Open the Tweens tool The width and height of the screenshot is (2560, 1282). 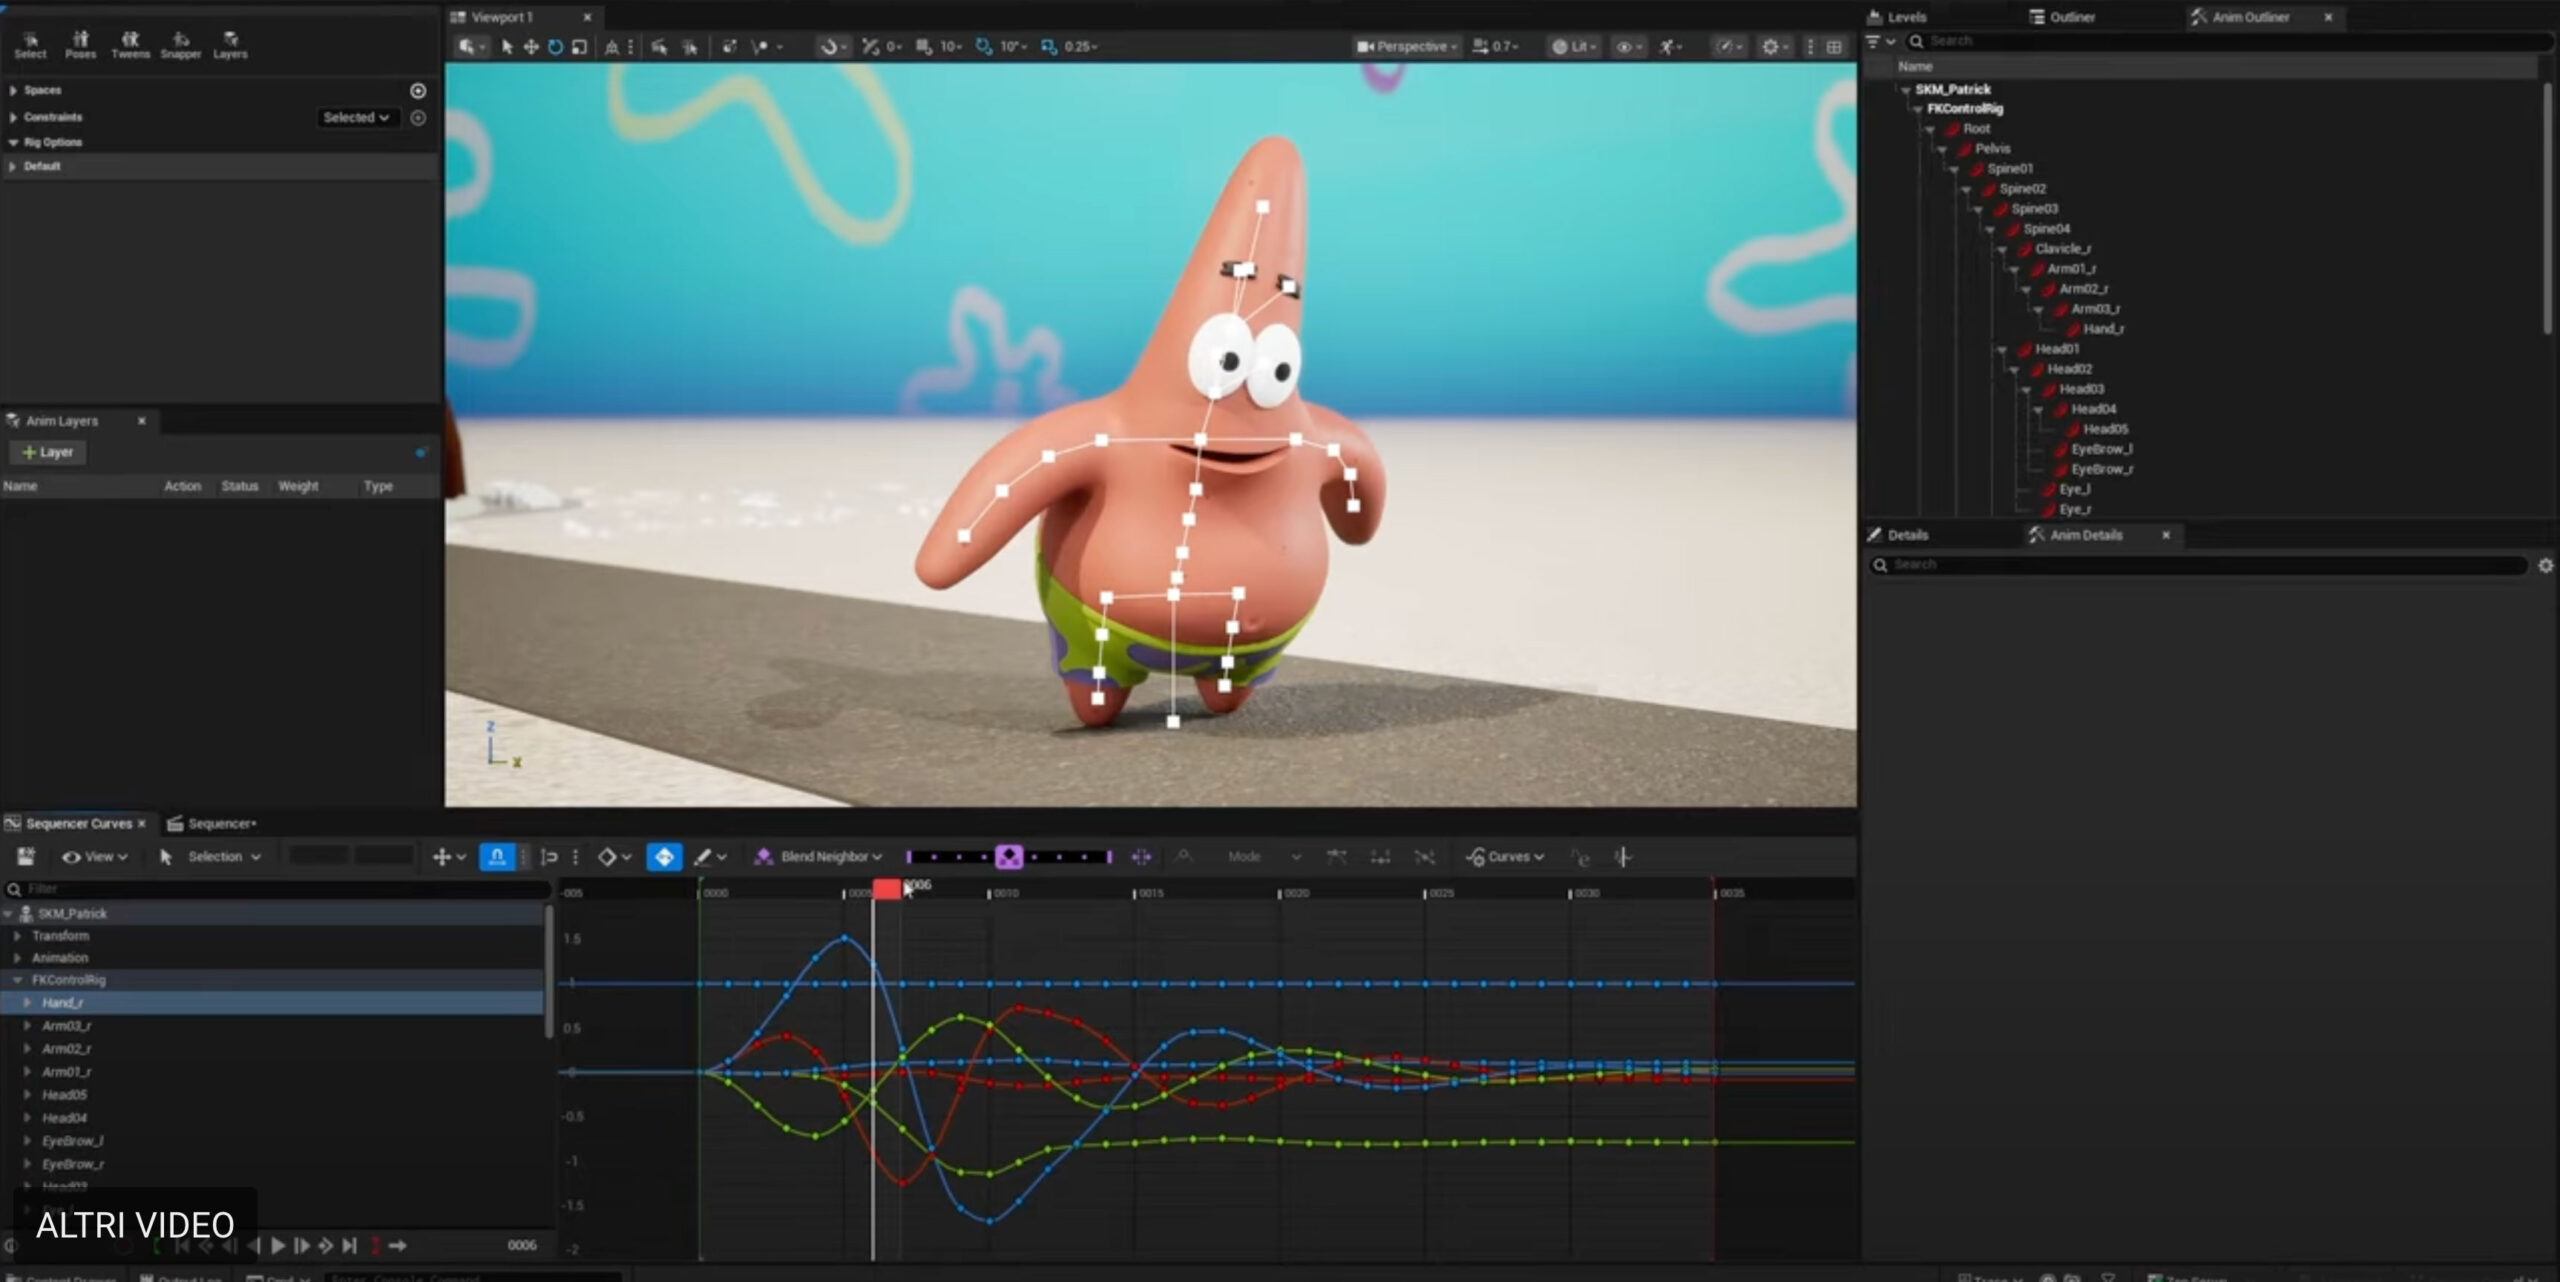130,44
